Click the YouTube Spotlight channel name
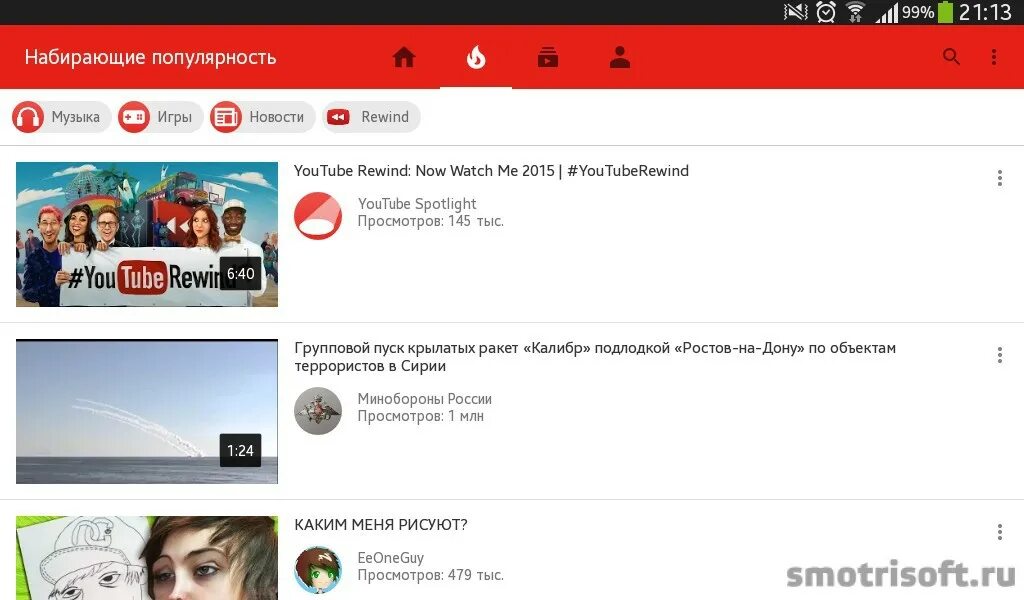 click(417, 204)
